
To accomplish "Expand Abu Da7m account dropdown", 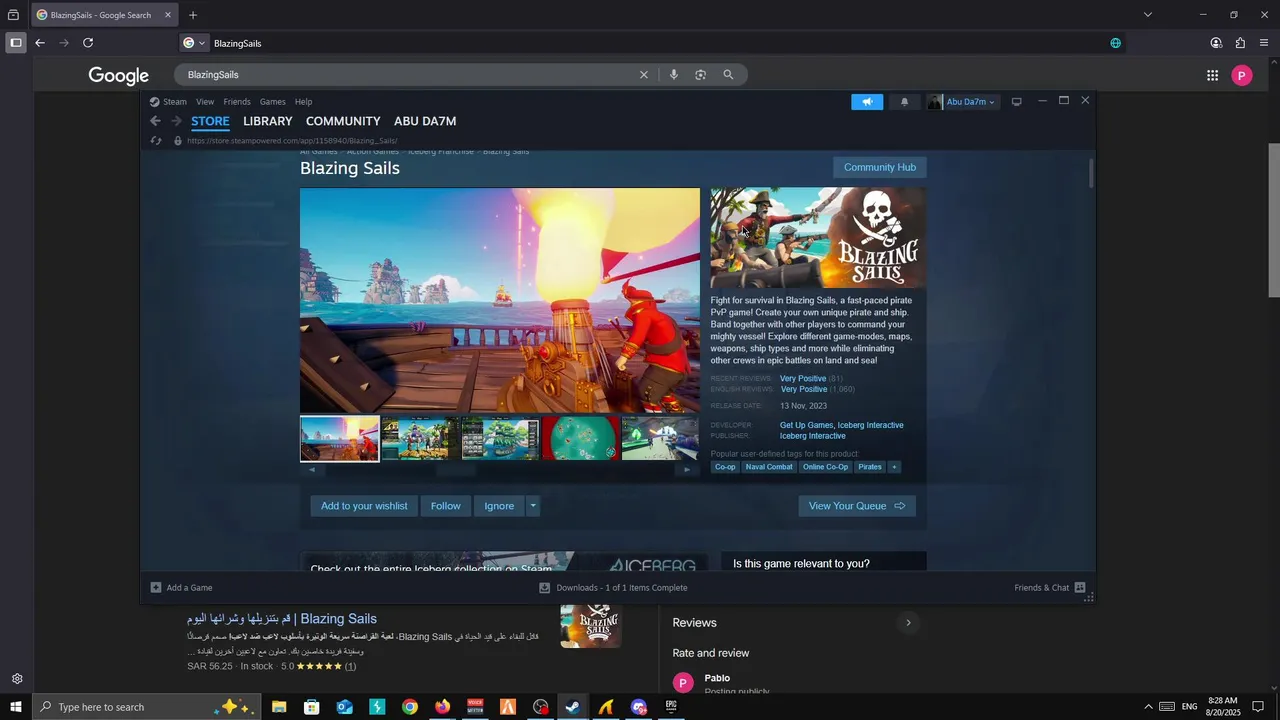I will 970,102.
